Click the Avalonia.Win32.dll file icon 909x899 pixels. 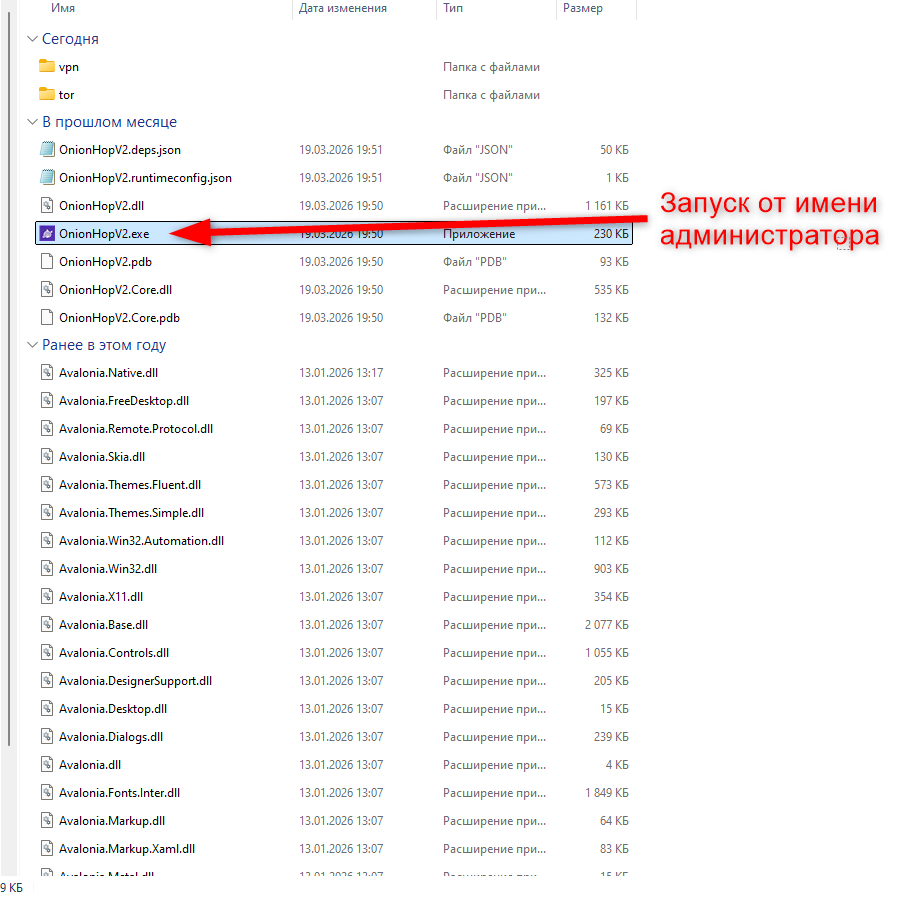(47, 569)
